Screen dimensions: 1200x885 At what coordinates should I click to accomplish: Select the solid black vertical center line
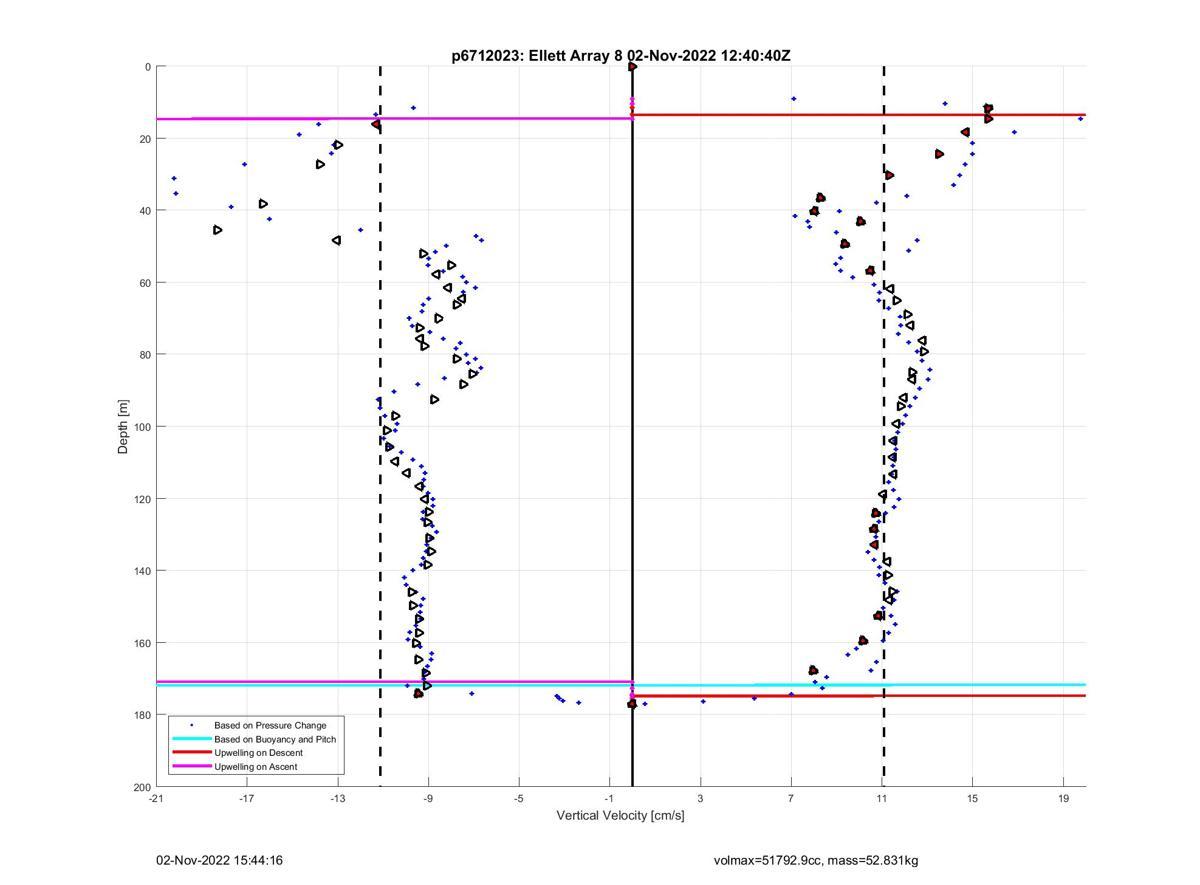point(632,427)
